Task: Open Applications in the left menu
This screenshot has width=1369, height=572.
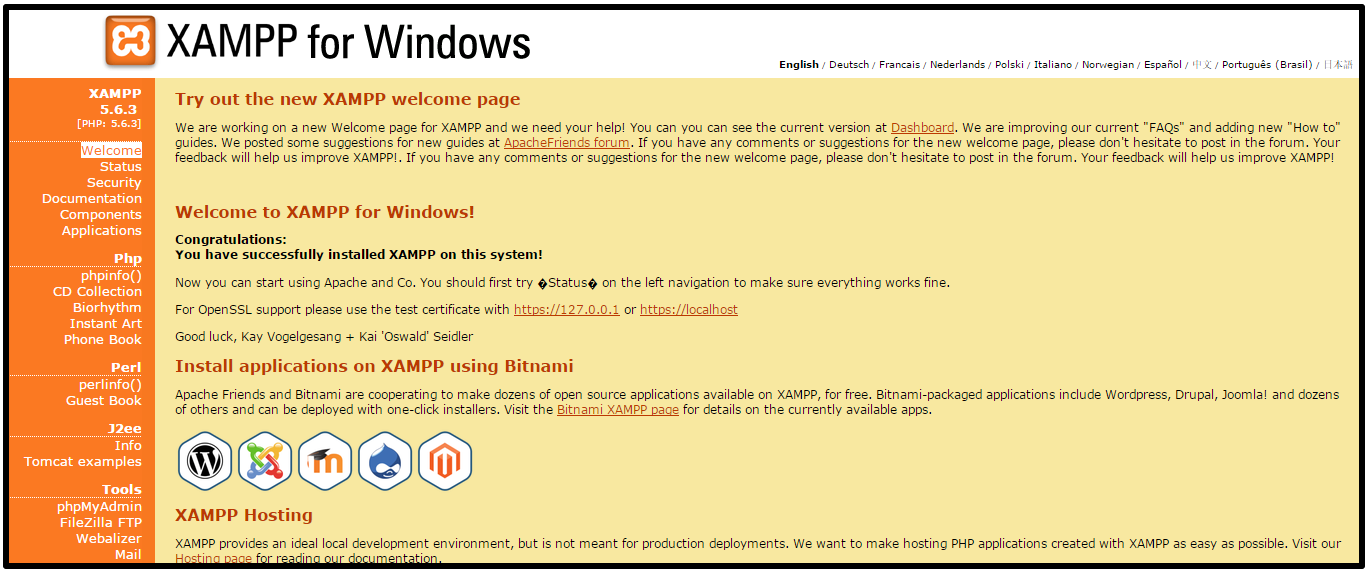Action: pos(102,231)
